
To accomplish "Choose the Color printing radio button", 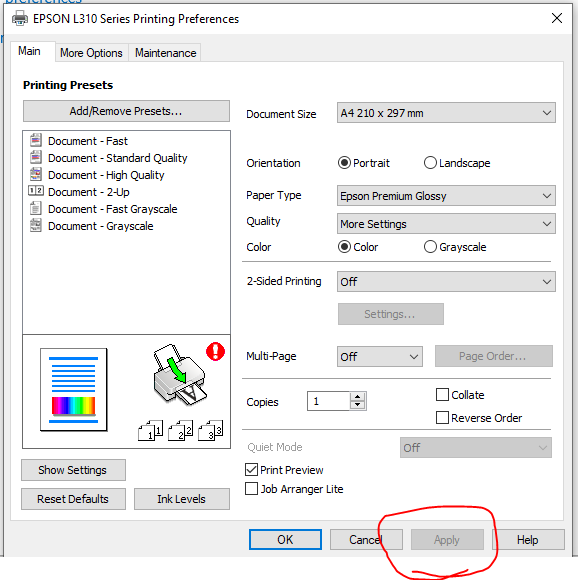I will [344, 247].
